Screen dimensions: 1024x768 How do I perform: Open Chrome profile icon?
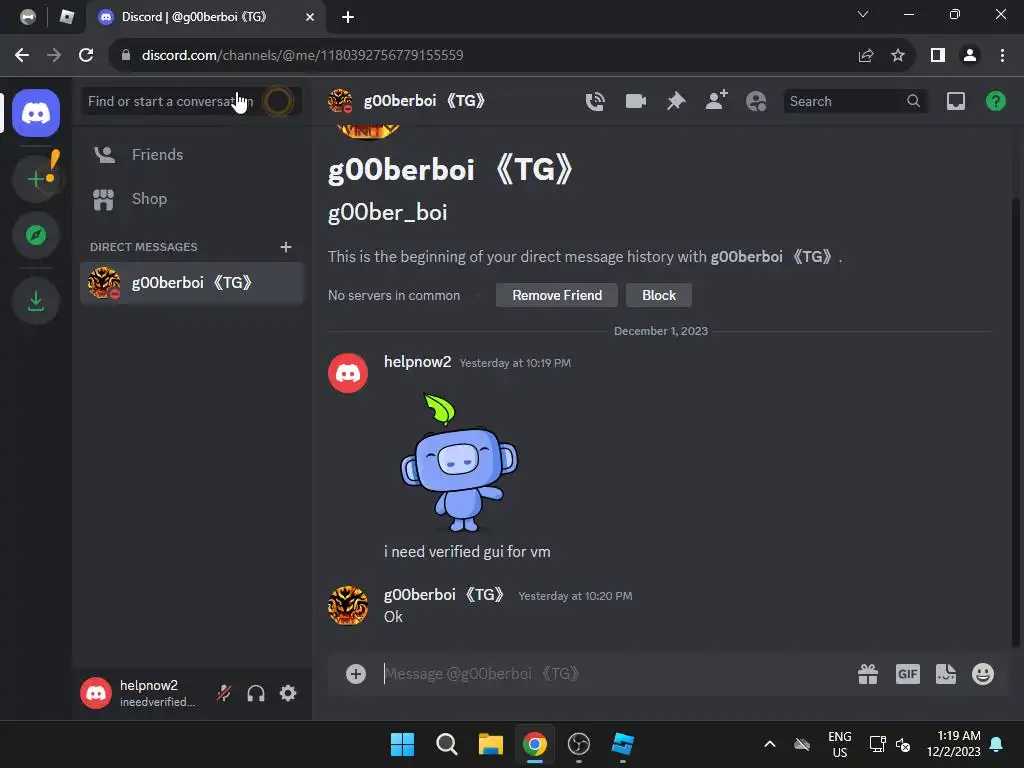[970, 55]
